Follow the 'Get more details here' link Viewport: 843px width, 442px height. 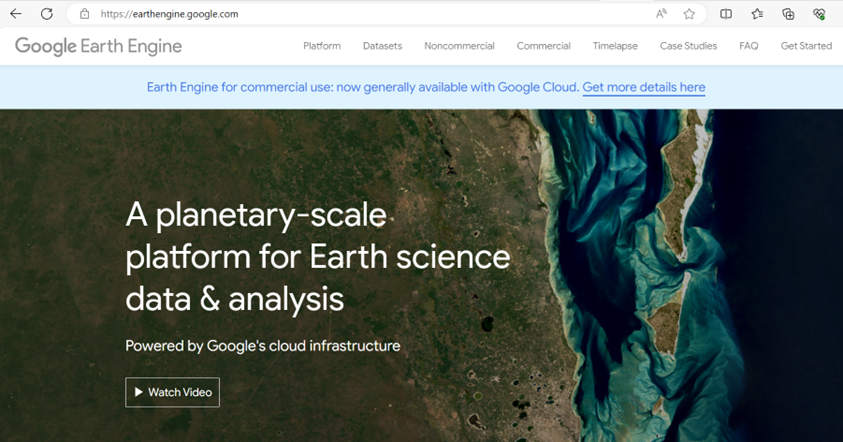[x=644, y=87]
